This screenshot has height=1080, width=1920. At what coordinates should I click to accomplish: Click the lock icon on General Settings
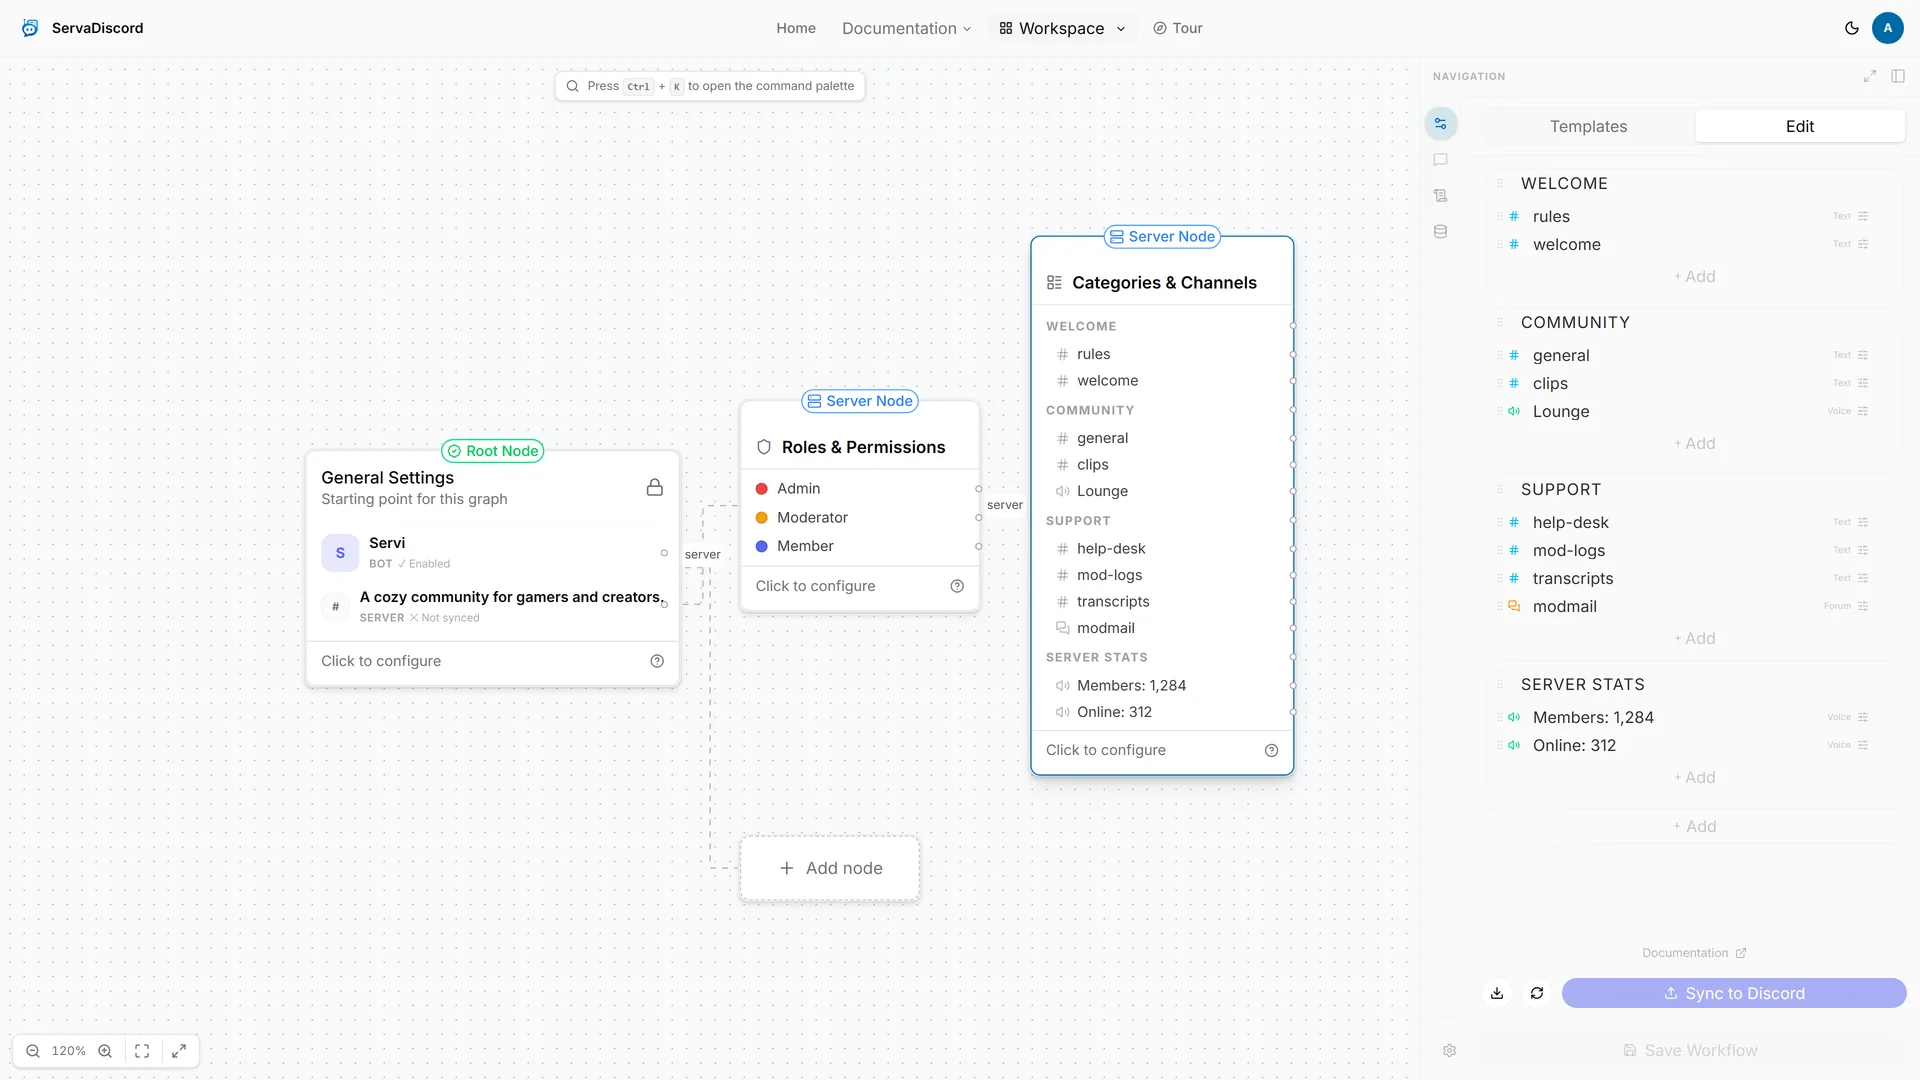[654, 487]
